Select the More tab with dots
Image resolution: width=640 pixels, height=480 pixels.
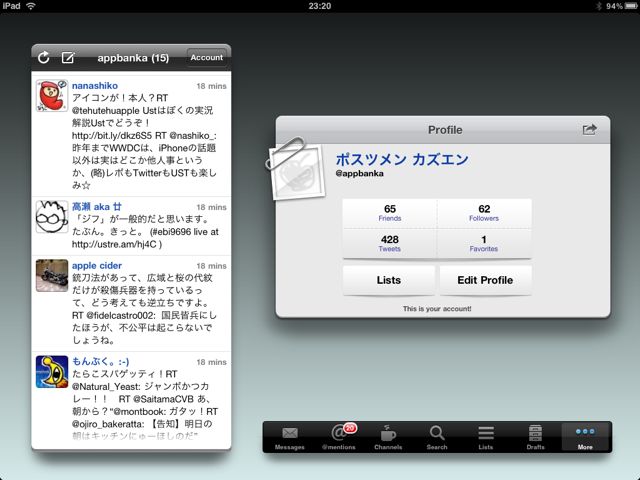tap(585, 437)
